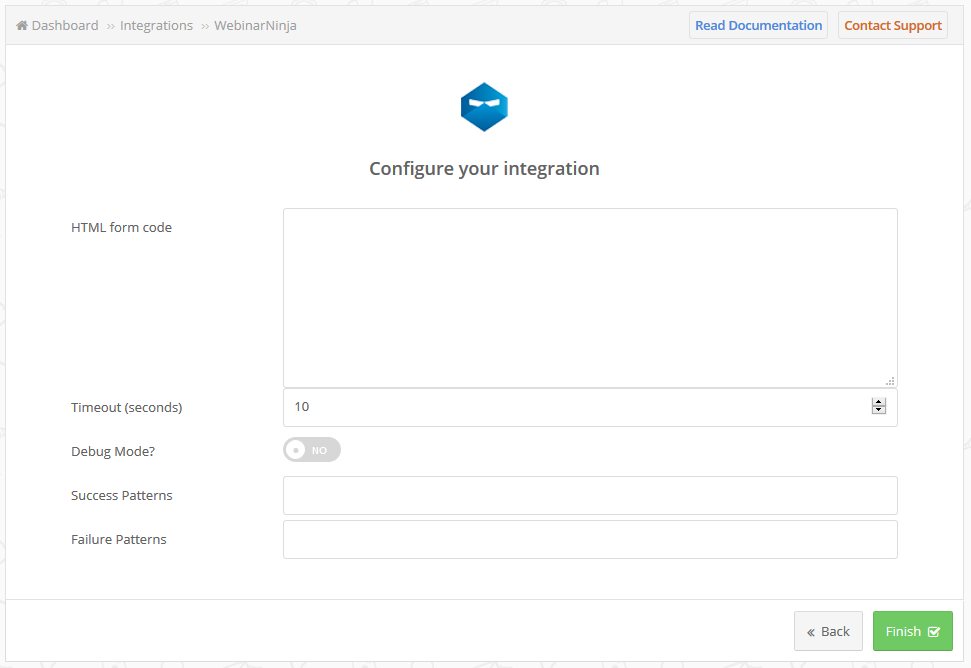Viewport: 971px width, 668px height.
Task: Toggle the Debug Mode switch on
Action: coord(312,450)
